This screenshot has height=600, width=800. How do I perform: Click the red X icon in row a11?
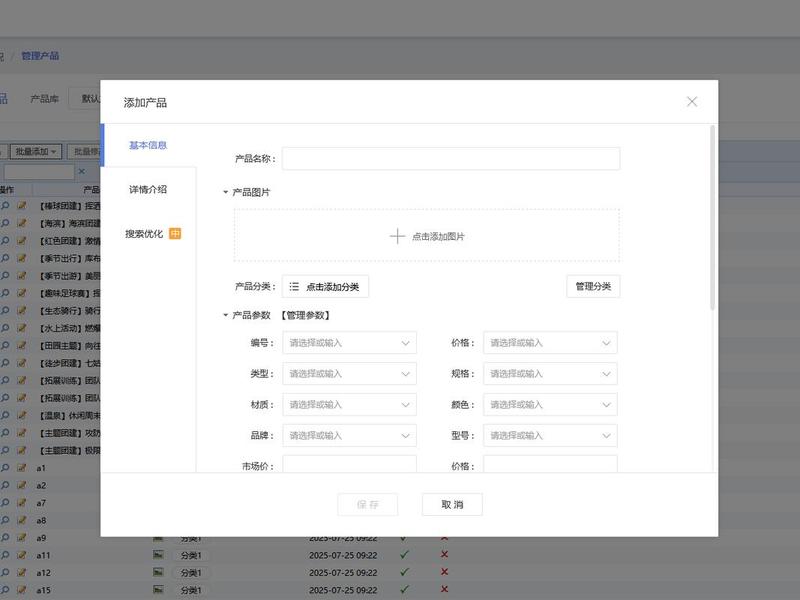tap(444, 555)
